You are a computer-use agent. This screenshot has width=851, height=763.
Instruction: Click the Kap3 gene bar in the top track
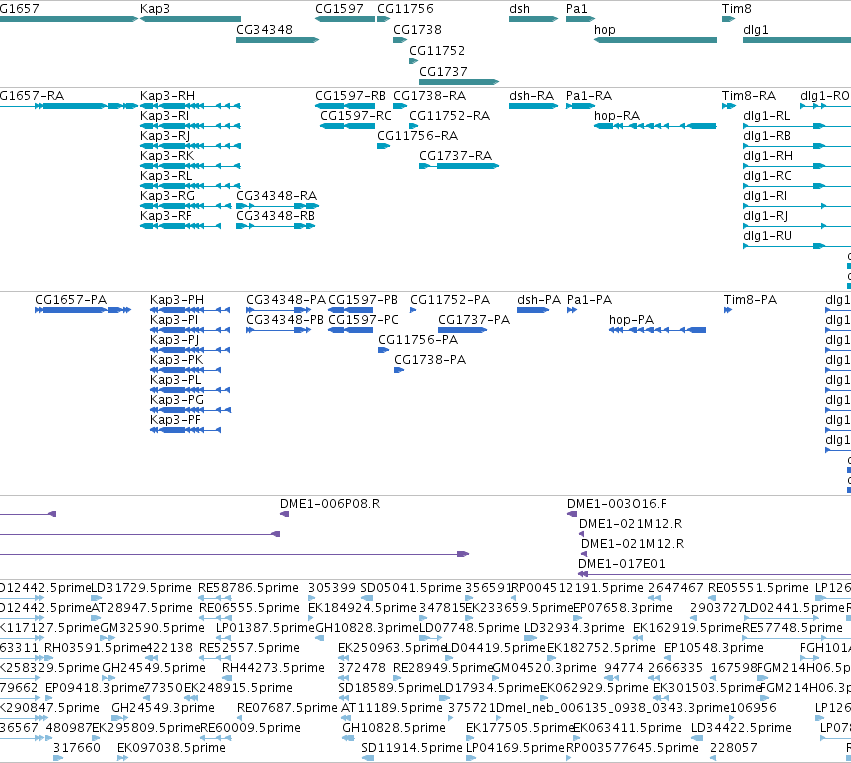click(190, 19)
